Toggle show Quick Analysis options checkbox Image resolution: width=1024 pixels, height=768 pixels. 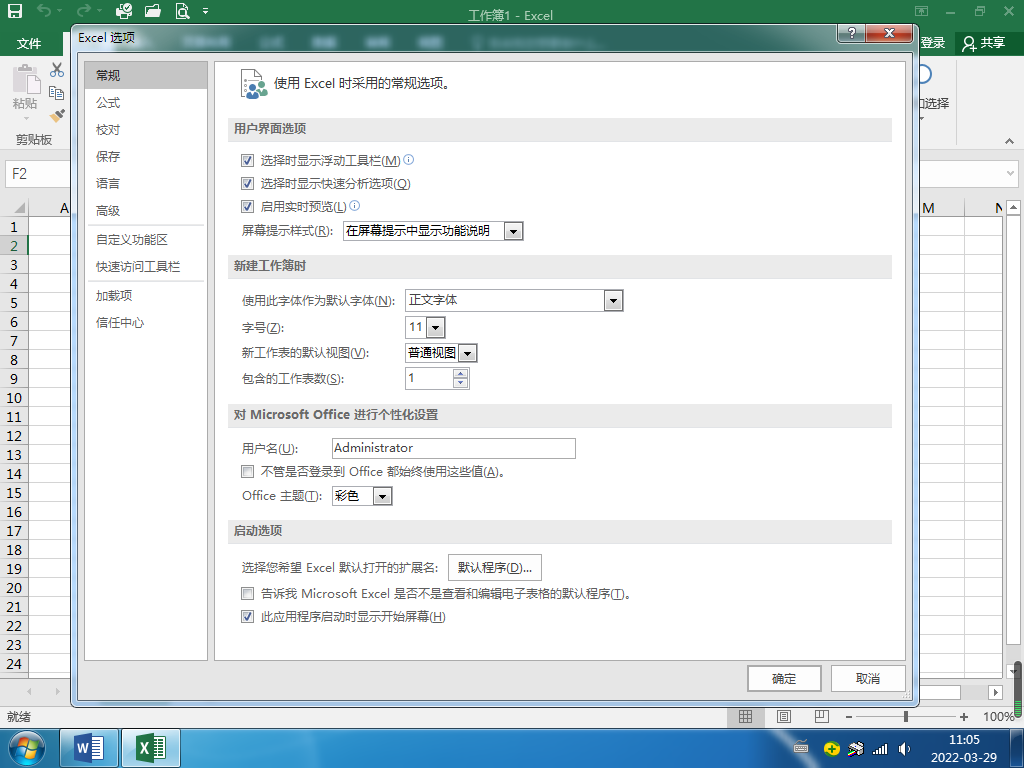pyautogui.click(x=248, y=184)
